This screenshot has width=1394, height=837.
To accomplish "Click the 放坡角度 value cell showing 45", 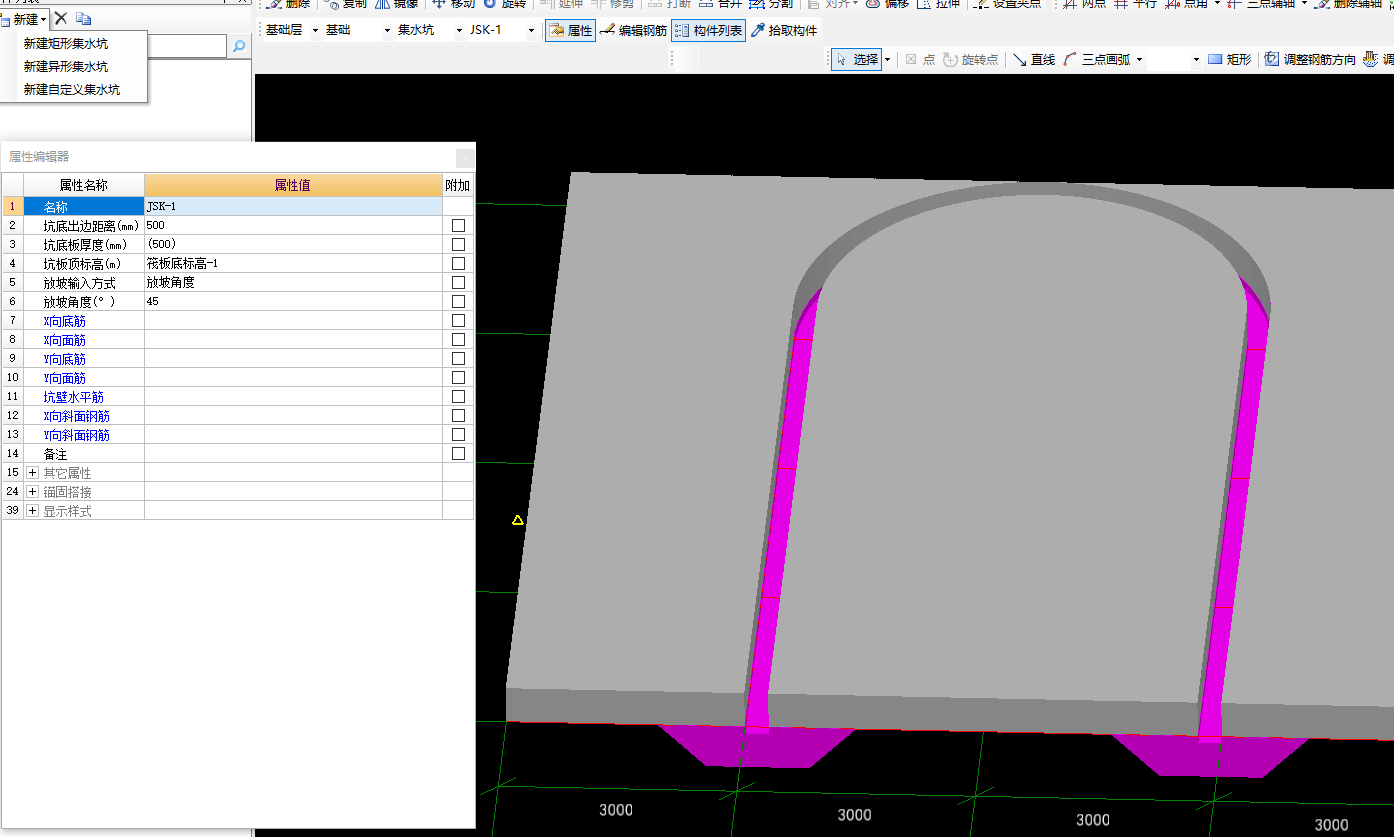I will click(x=293, y=302).
